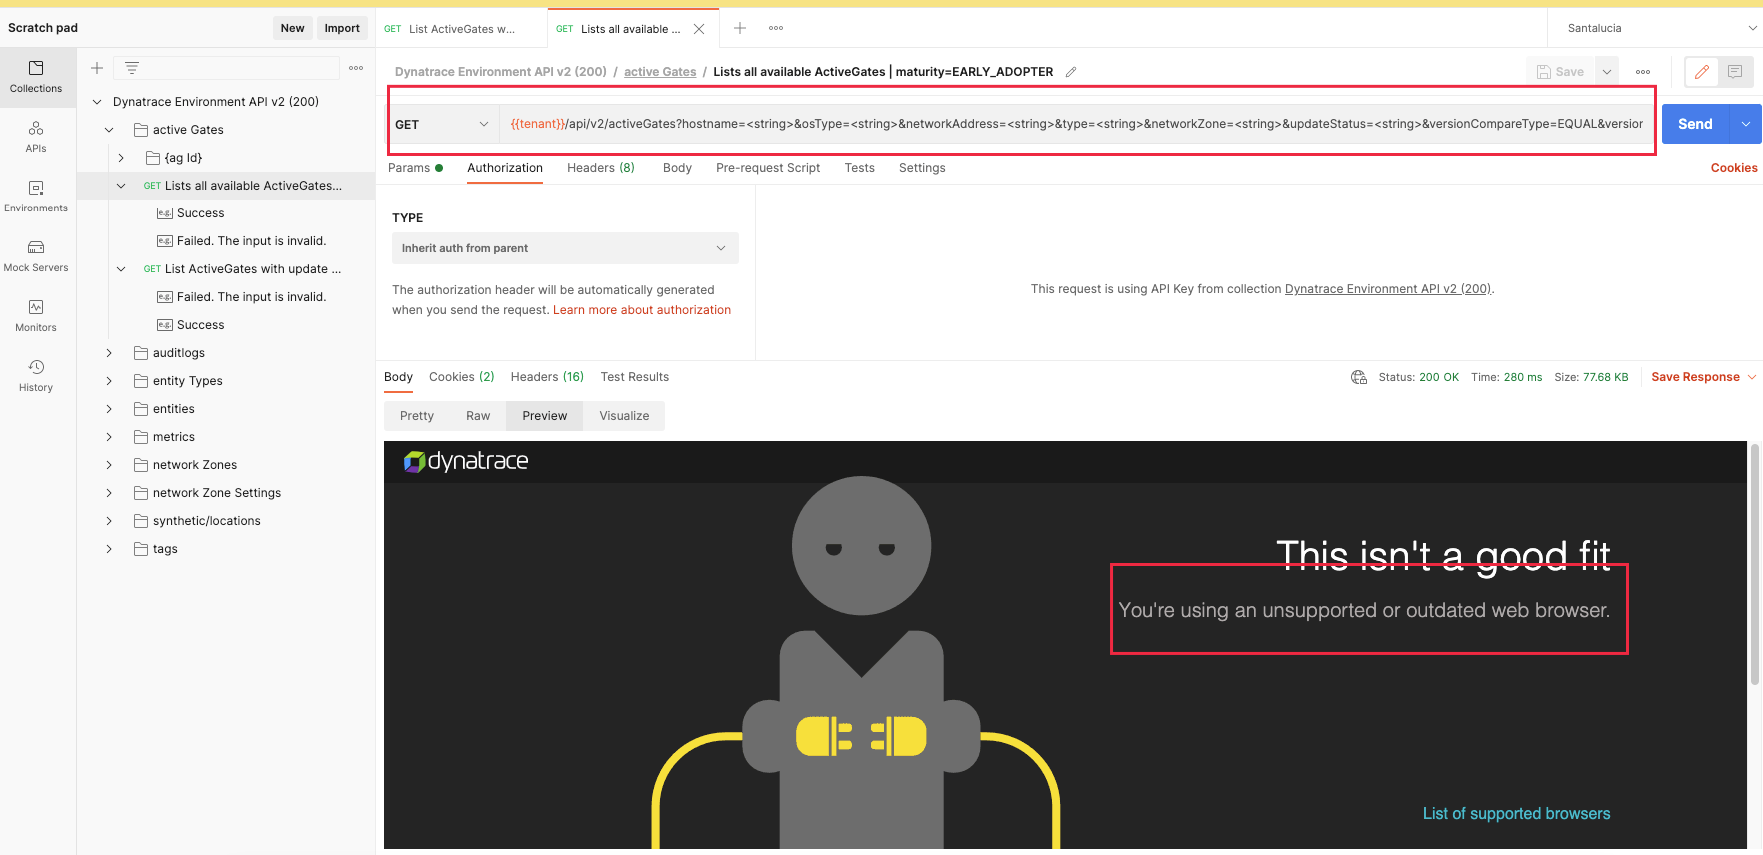
Task: Open the Collections sidebar panel
Action: click(36, 76)
